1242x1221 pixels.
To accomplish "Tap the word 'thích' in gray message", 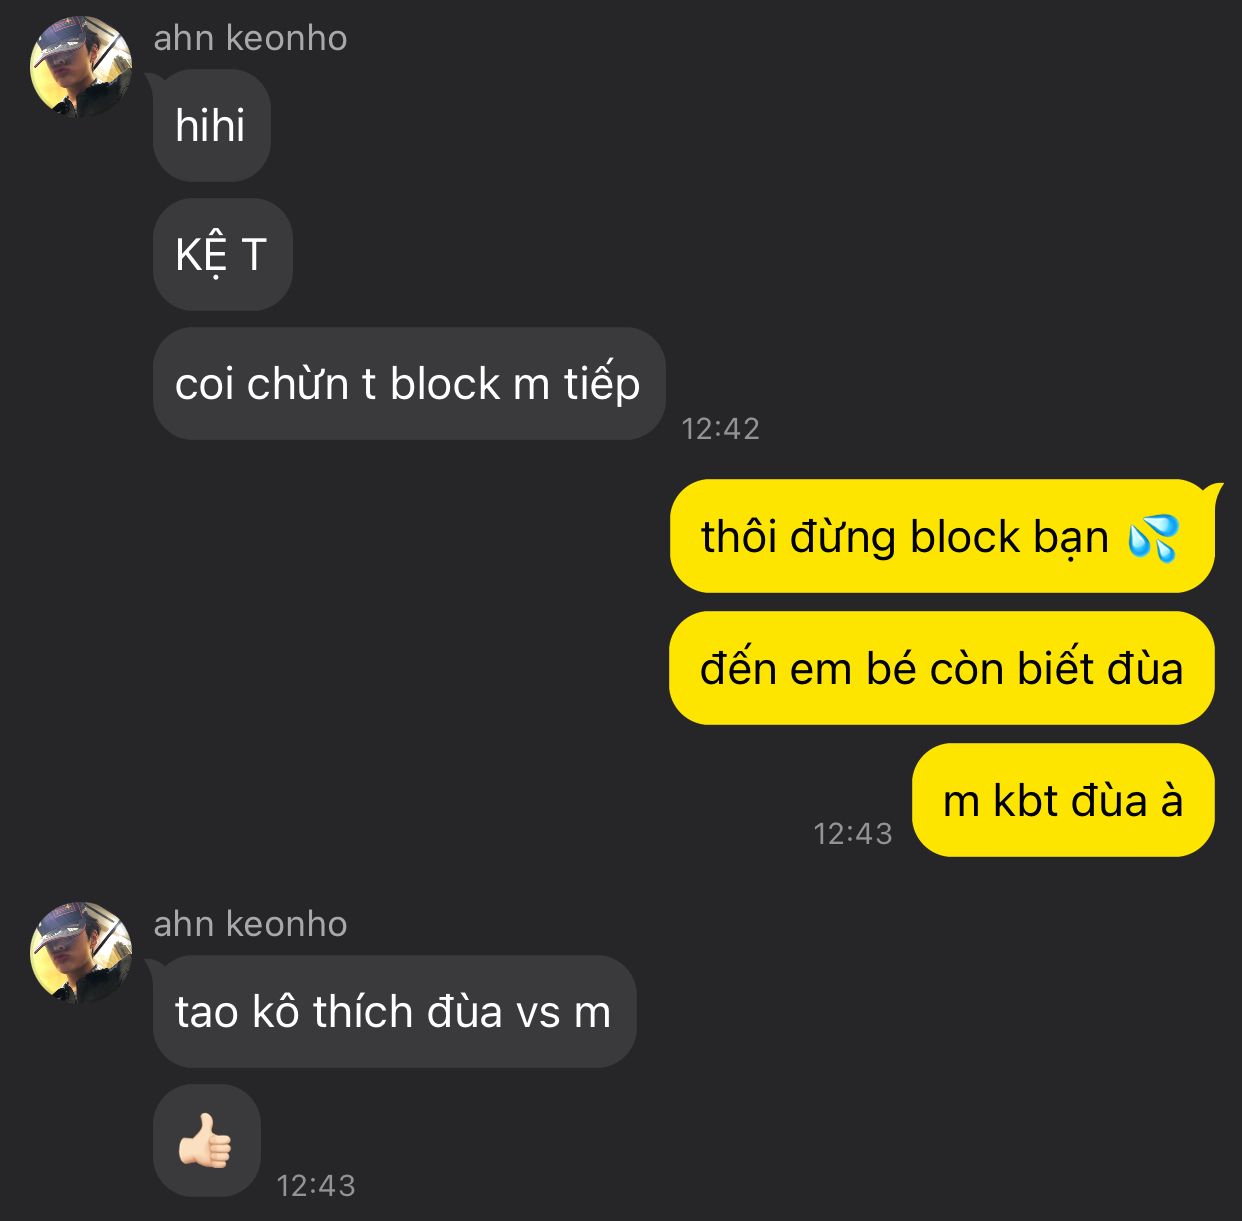I will [363, 1011].
